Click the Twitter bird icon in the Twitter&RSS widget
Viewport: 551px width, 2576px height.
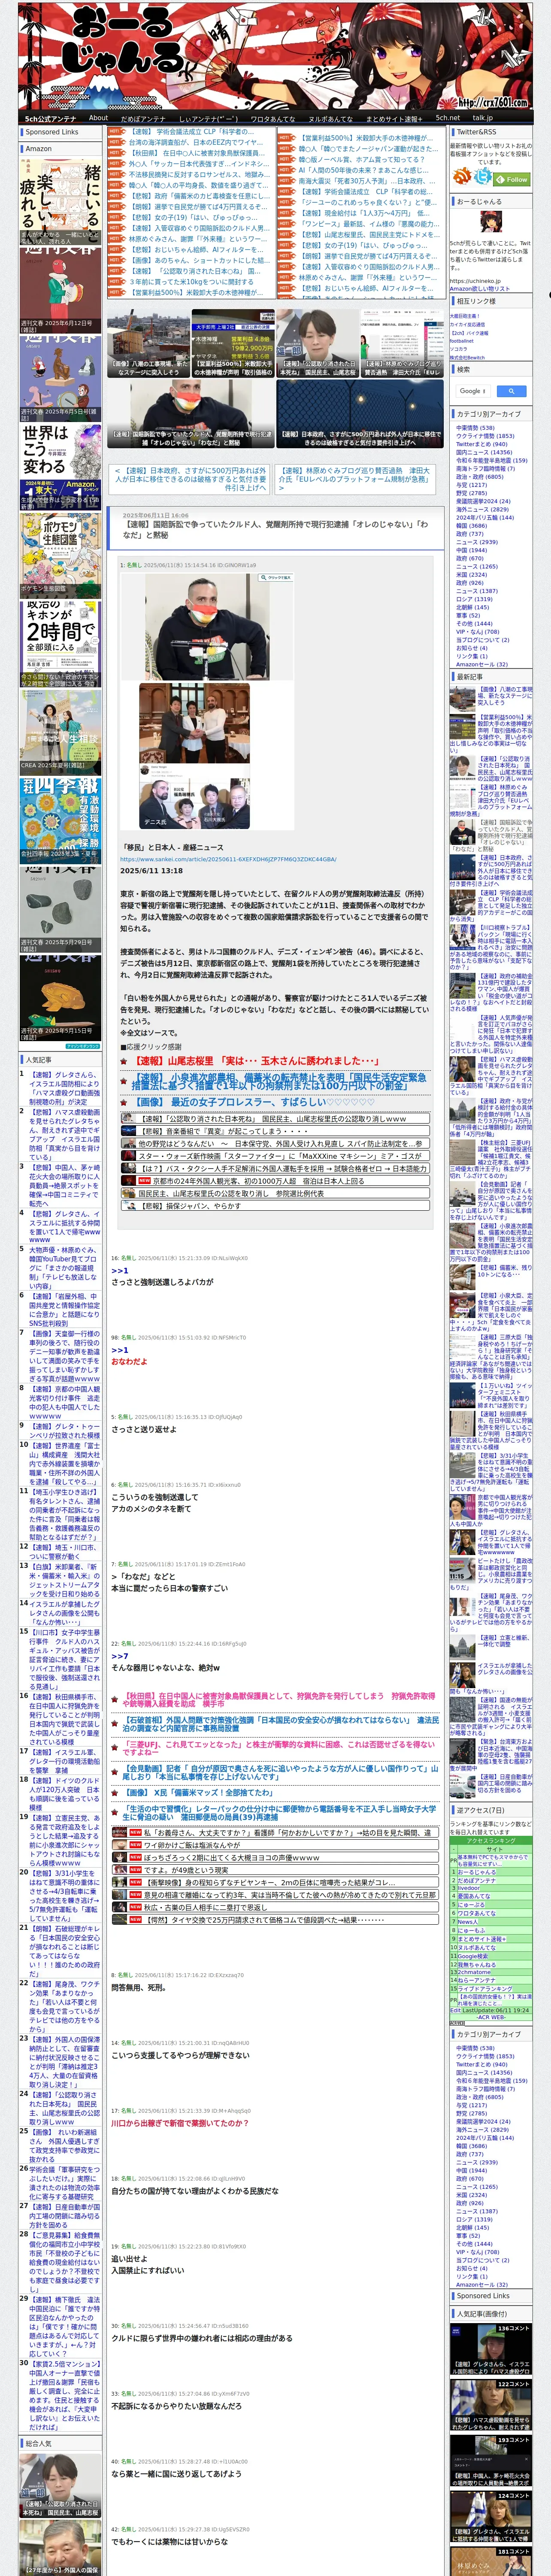(483, 177)
